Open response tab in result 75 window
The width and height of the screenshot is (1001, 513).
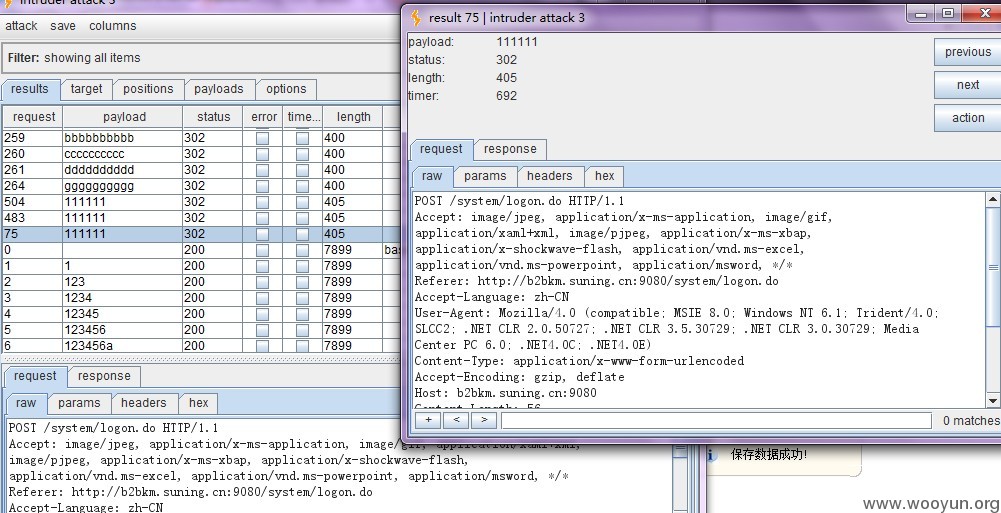510,149
